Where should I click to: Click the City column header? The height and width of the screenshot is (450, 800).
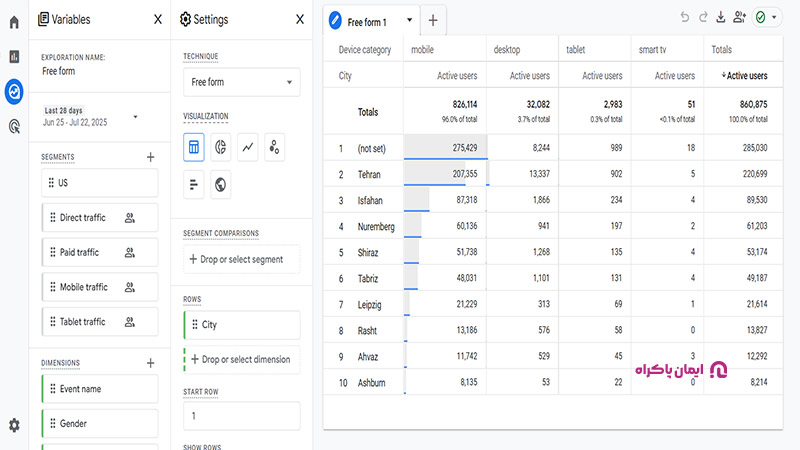(x=345, y=76)
